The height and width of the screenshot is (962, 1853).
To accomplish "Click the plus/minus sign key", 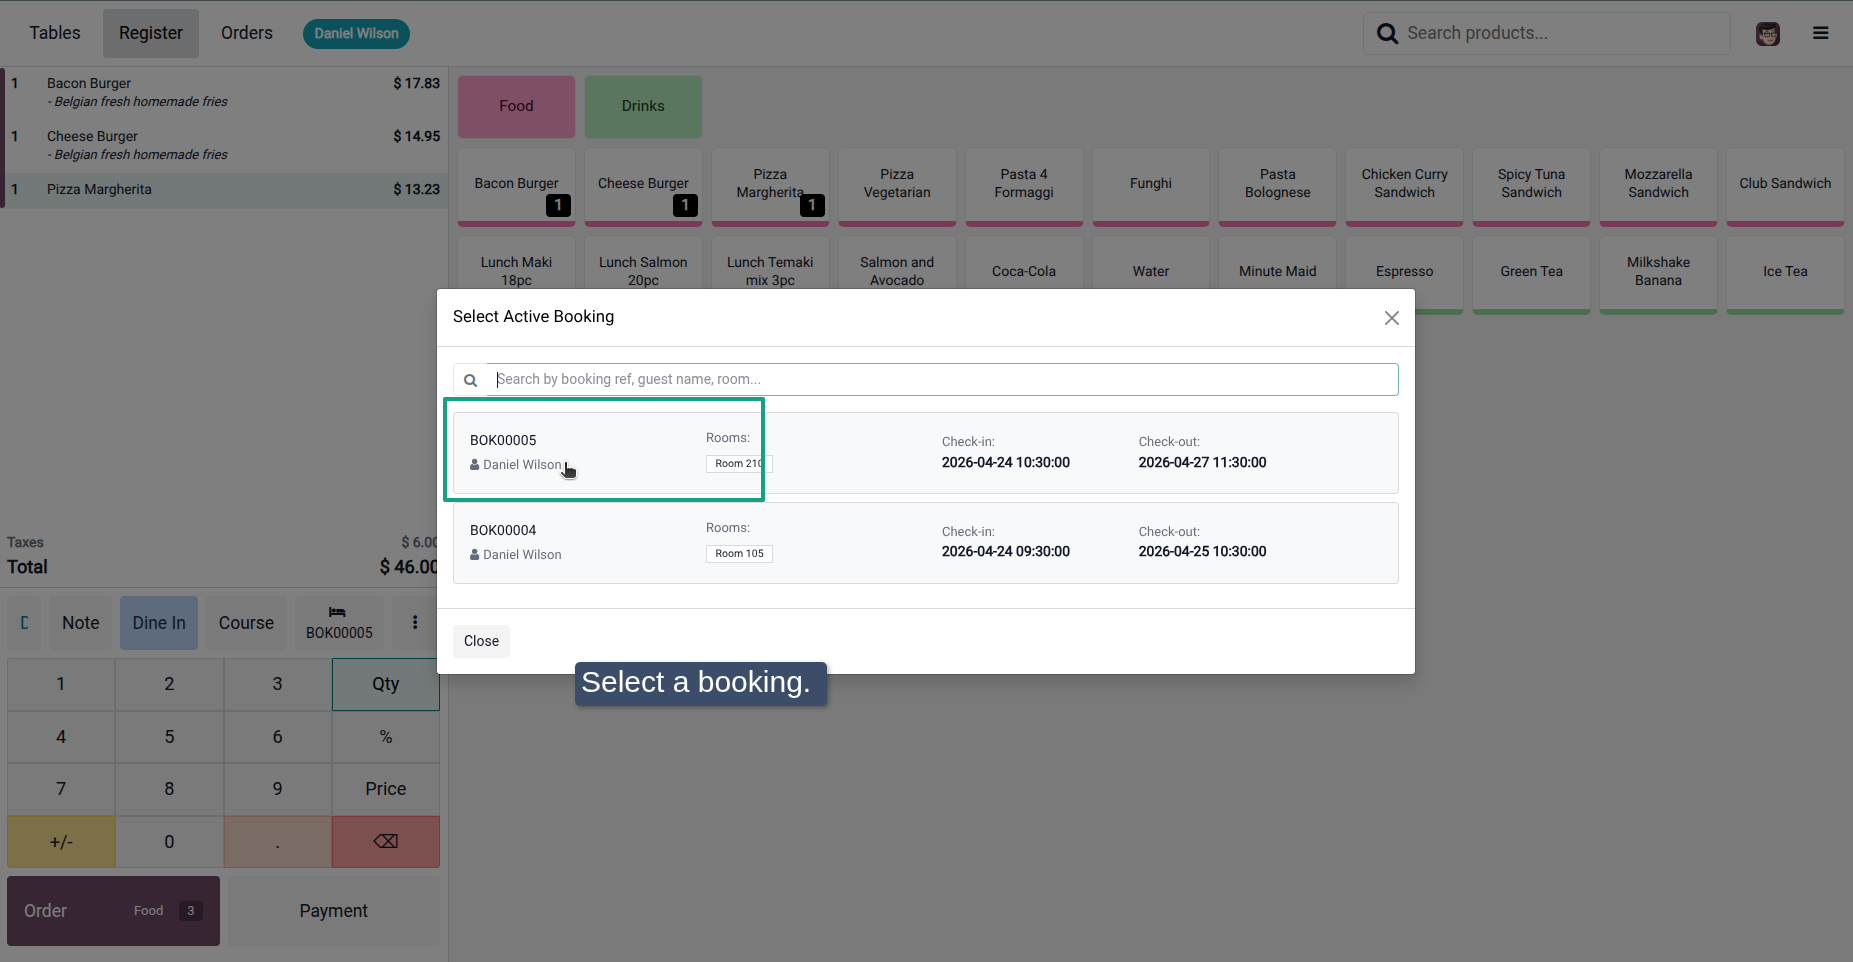I will (x=61, y=842).
